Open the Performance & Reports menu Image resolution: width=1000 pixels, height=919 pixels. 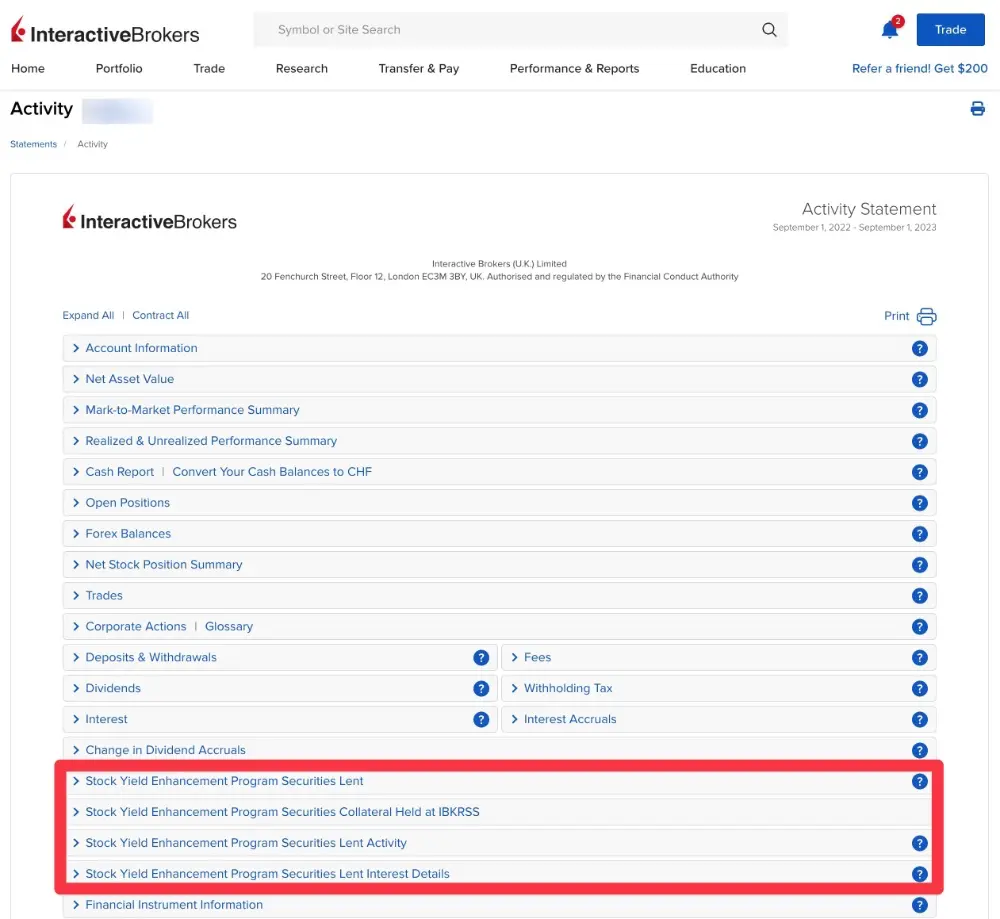(574, 68)
